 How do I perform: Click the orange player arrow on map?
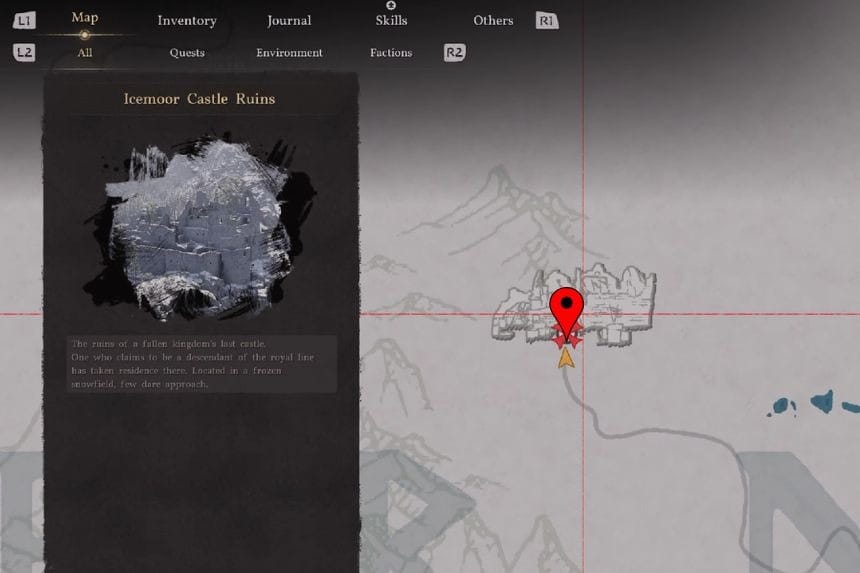coord(567,357)
